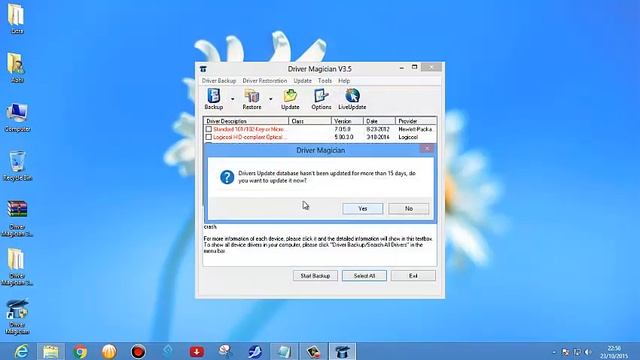Viewport: 640px width, 360px height.
Task: Select the Standard 101/102-Key driver row text
Action: [x=248, y=129]
